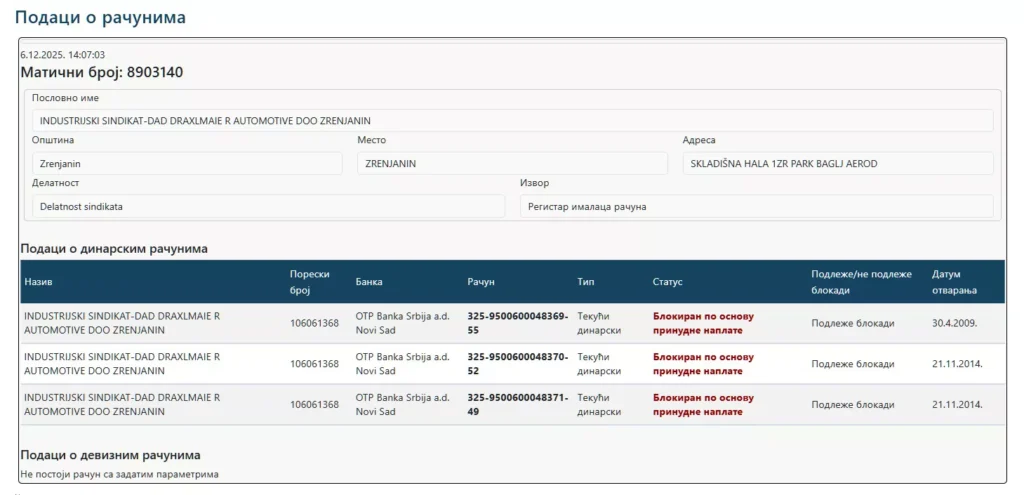Select the Делатност field Delatnost sindikata

[268, 206]
